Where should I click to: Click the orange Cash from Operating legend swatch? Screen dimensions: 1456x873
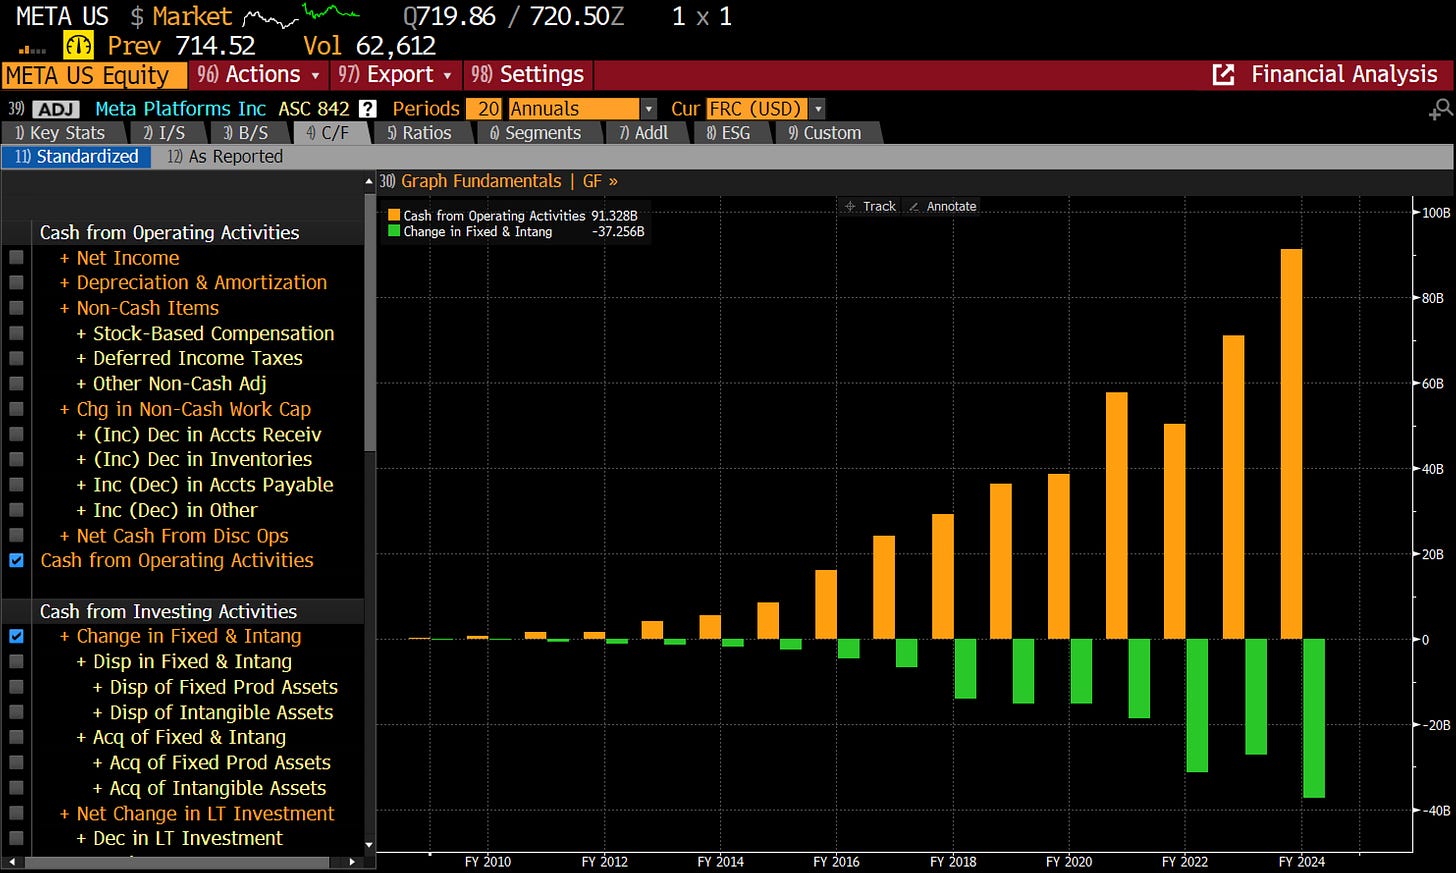point(394,215)
